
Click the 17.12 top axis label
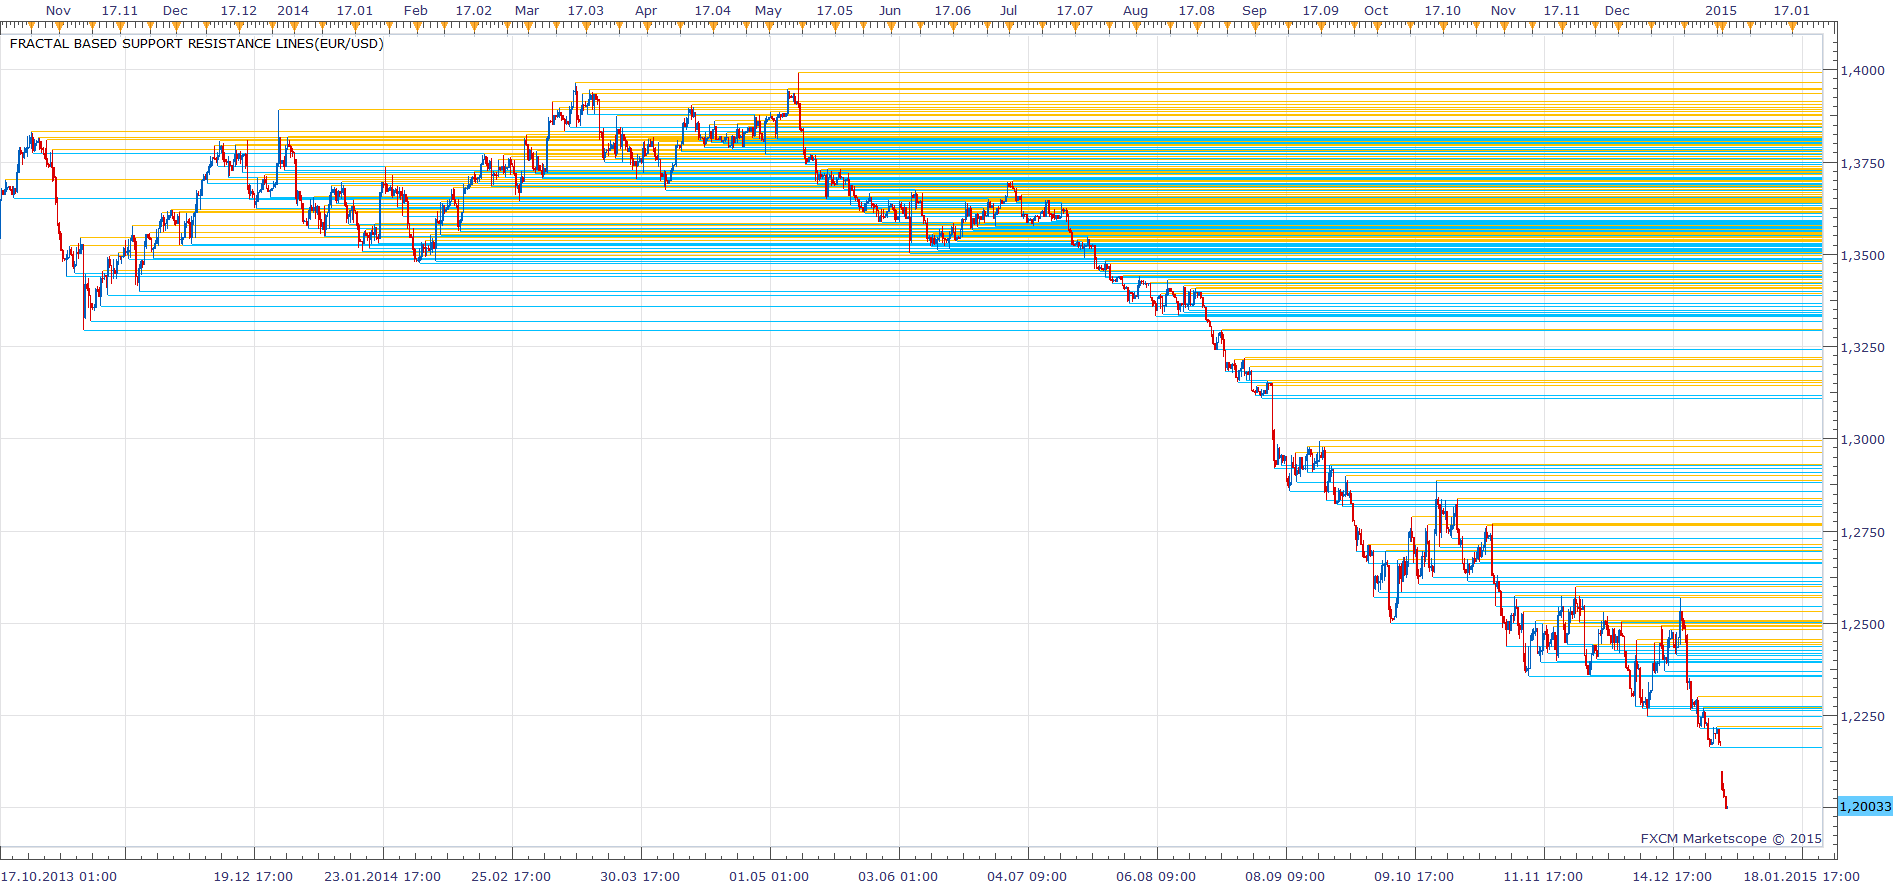point(238,10)
